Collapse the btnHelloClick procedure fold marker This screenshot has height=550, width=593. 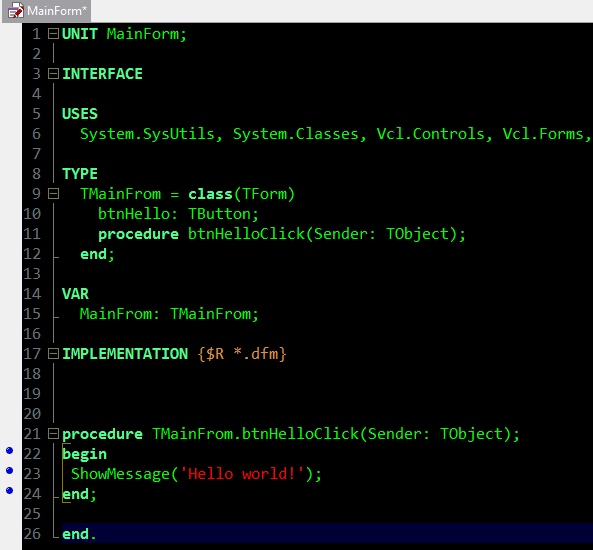coord(53,433)
